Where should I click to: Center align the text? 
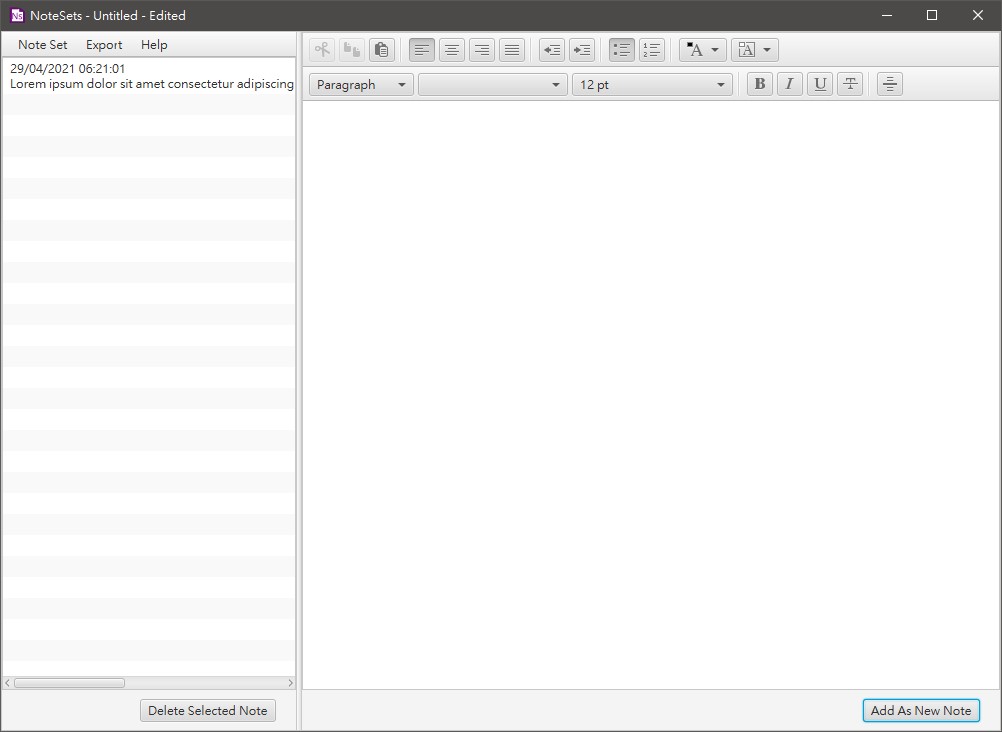[452, 50]
